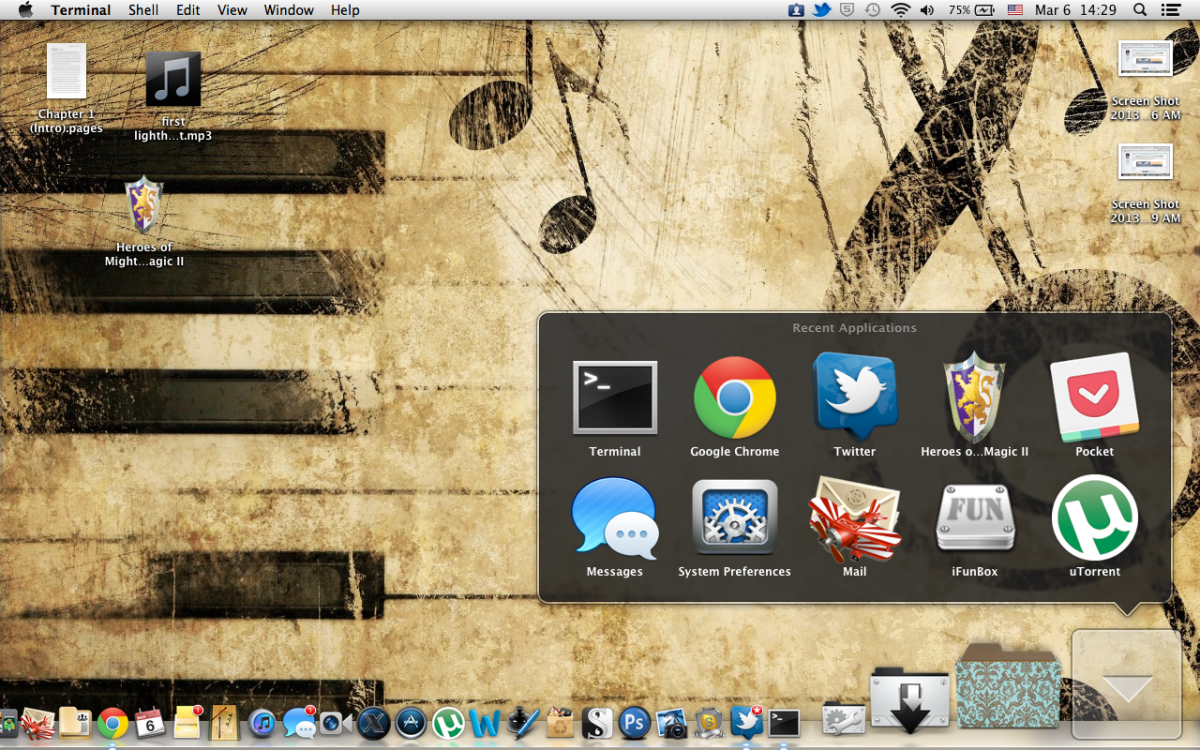This screenshot has height=750, width=1200.
Task: Open the Downloads stack in Dock
Action: (909, 700)
